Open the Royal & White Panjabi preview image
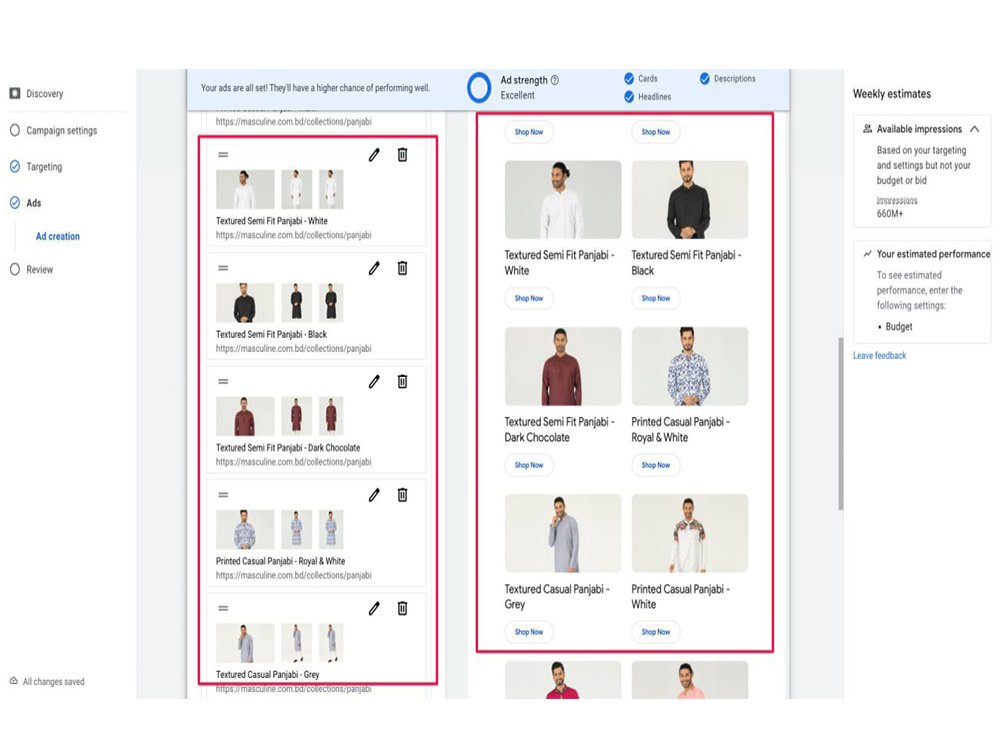 click(689, 366)
